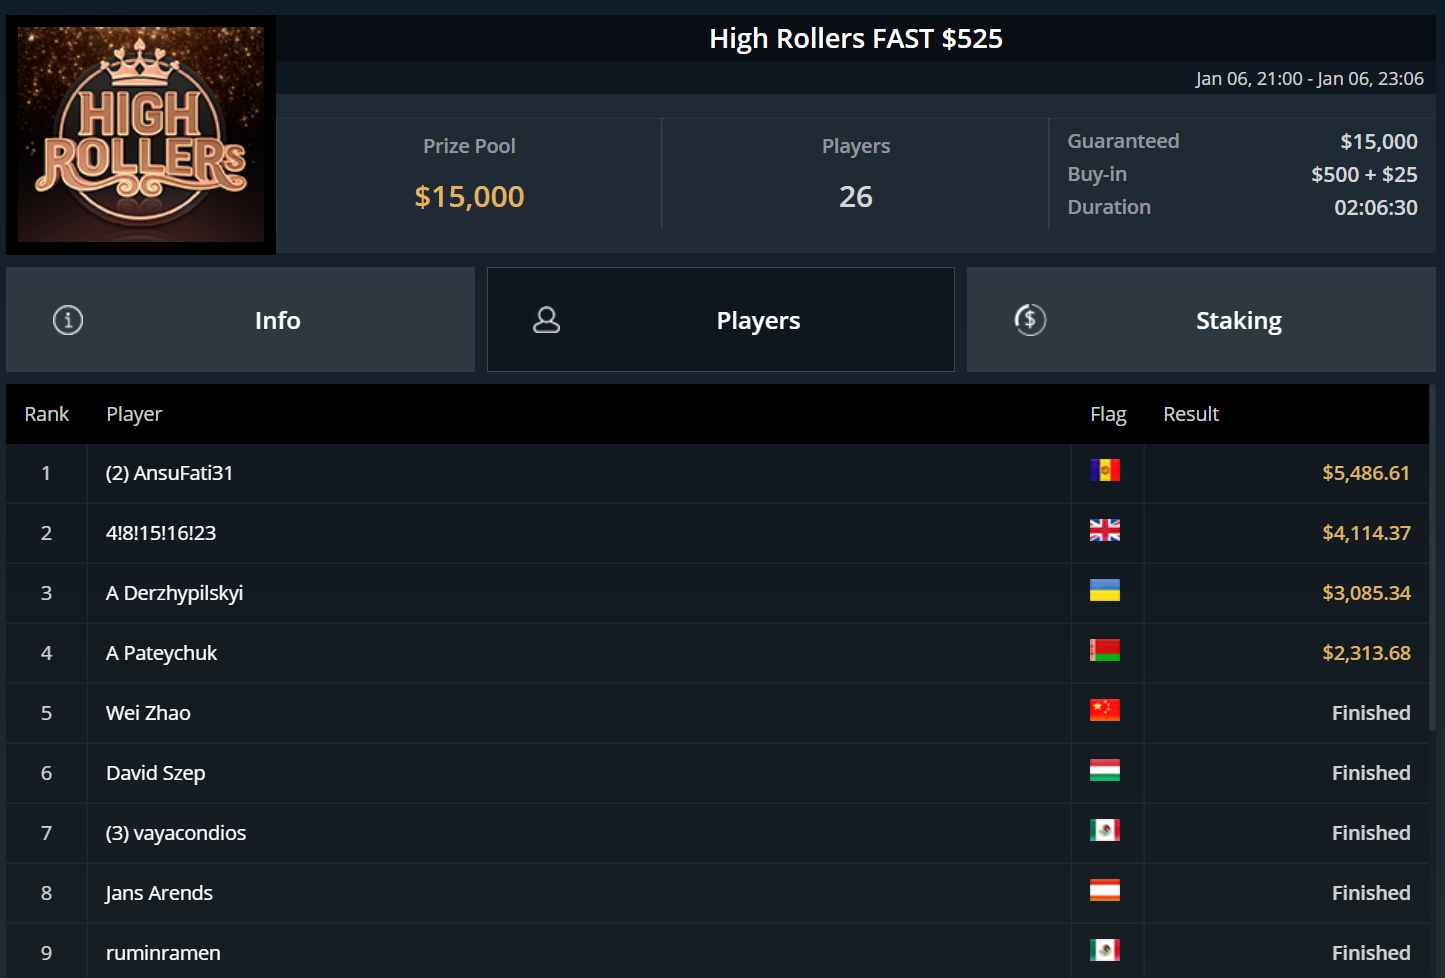Open the Info tab
Viewport: 1445px width, 978px height.
pos(240,320)
